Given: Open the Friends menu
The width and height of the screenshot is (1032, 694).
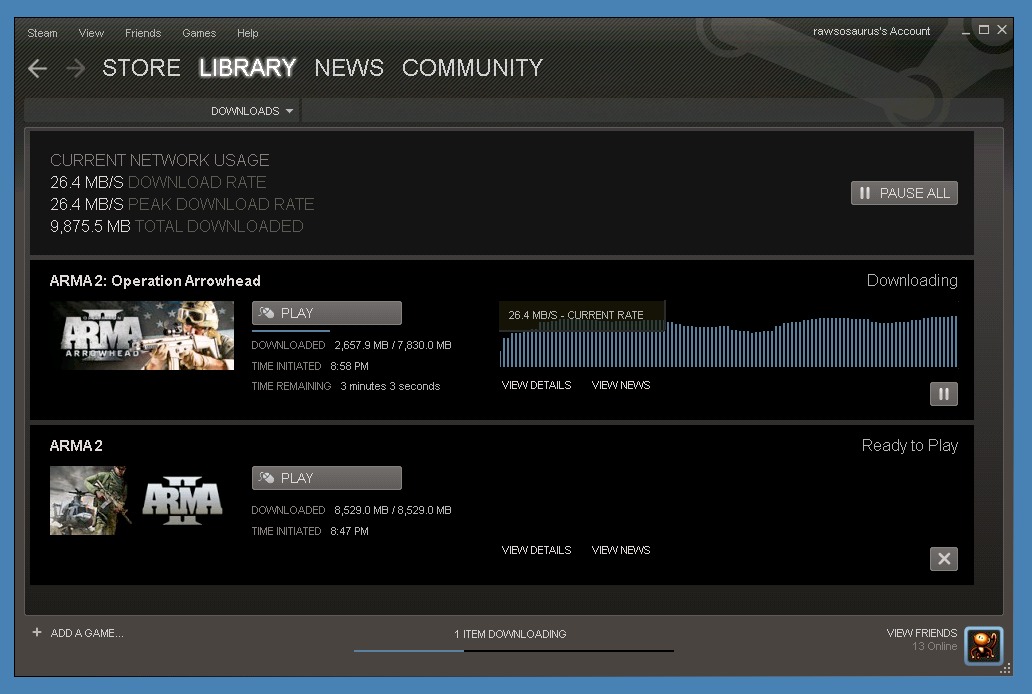Looking at the screenshot, I should [143, 33].
